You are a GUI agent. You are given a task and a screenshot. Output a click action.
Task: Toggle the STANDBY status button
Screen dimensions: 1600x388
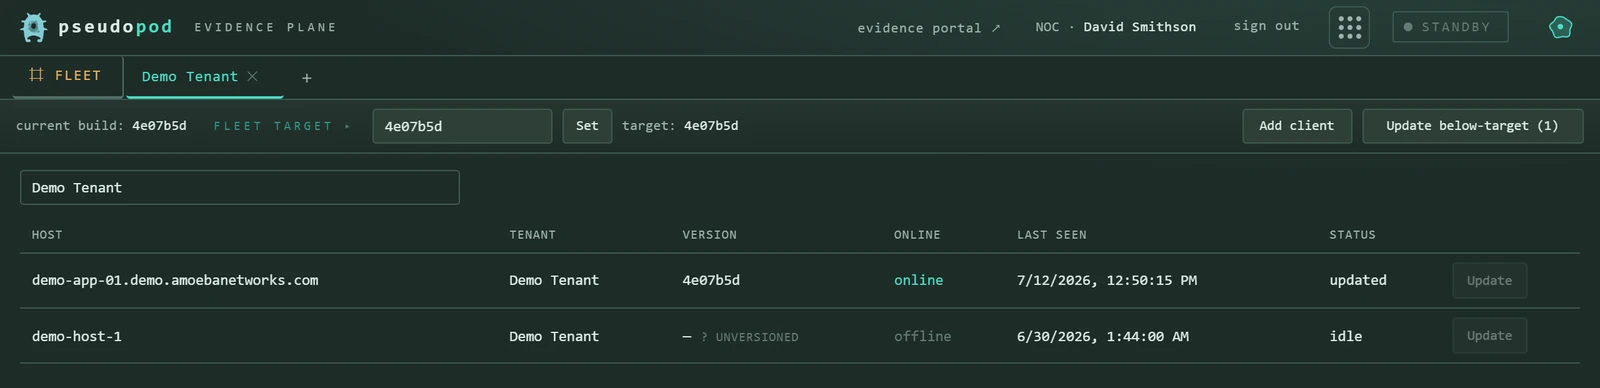click(x=1450, y=27)
